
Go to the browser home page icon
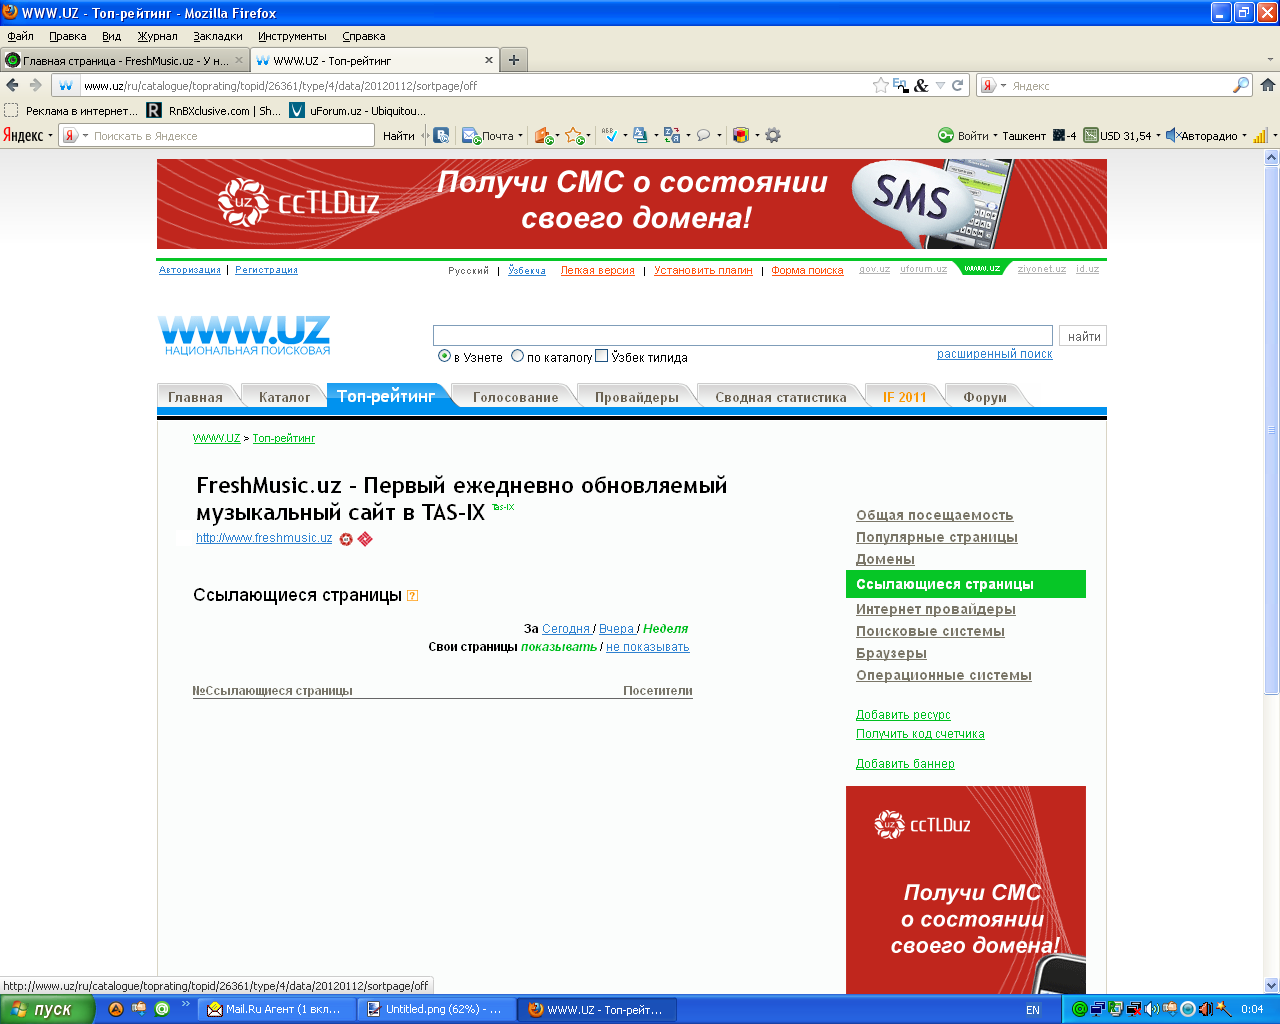(1267, 86)
